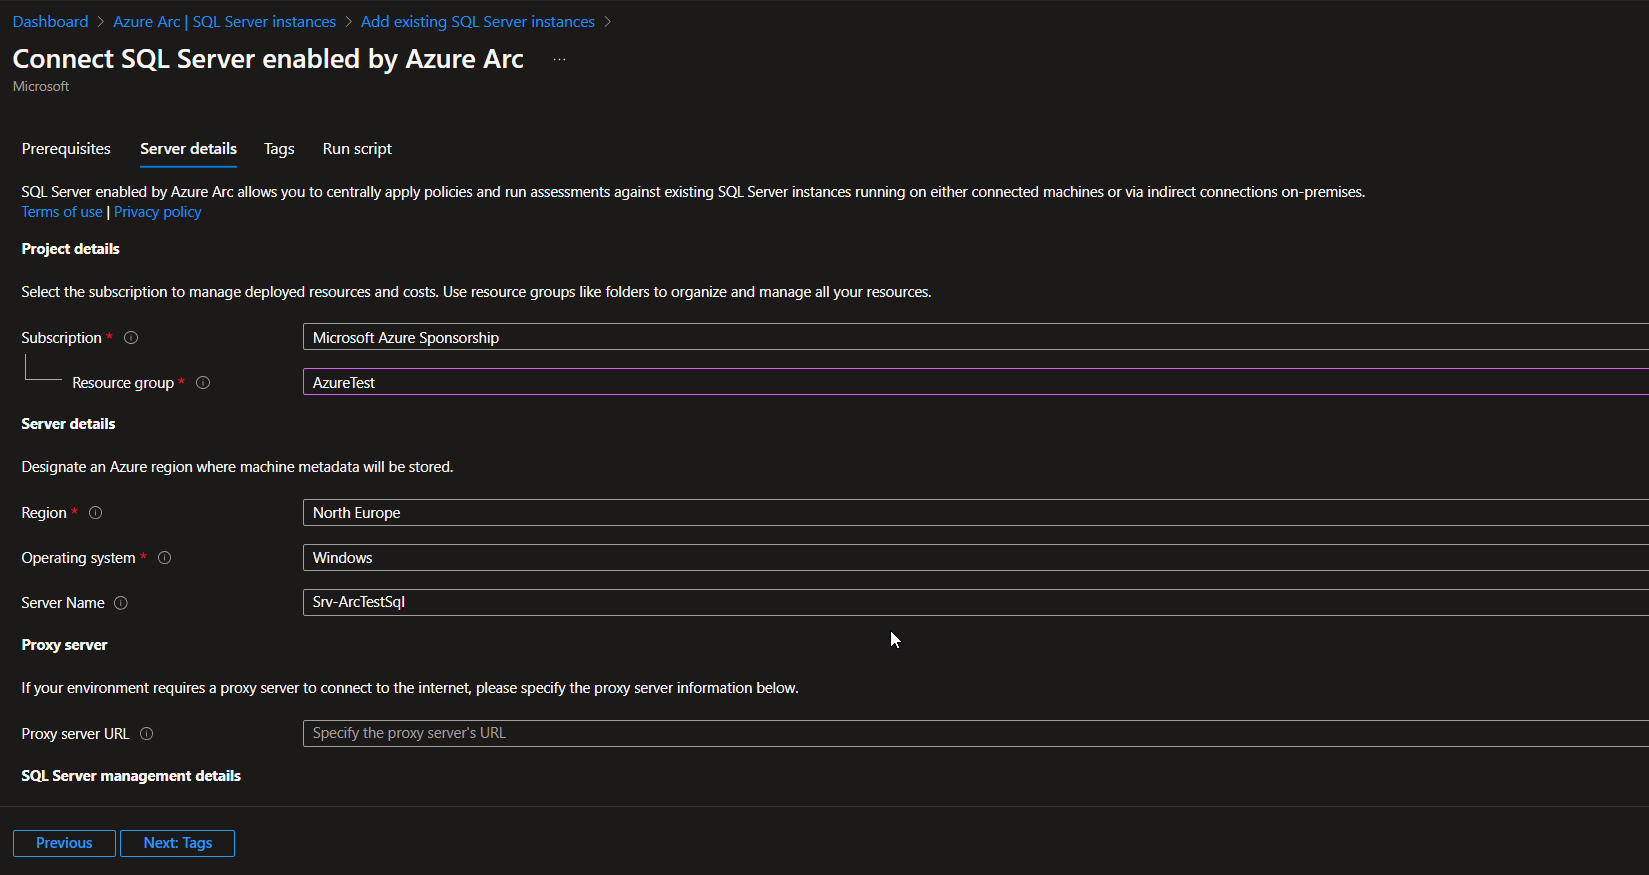Expand the Operating system dropdown showing Windows

pyautogui.click(x=975, y=558)
